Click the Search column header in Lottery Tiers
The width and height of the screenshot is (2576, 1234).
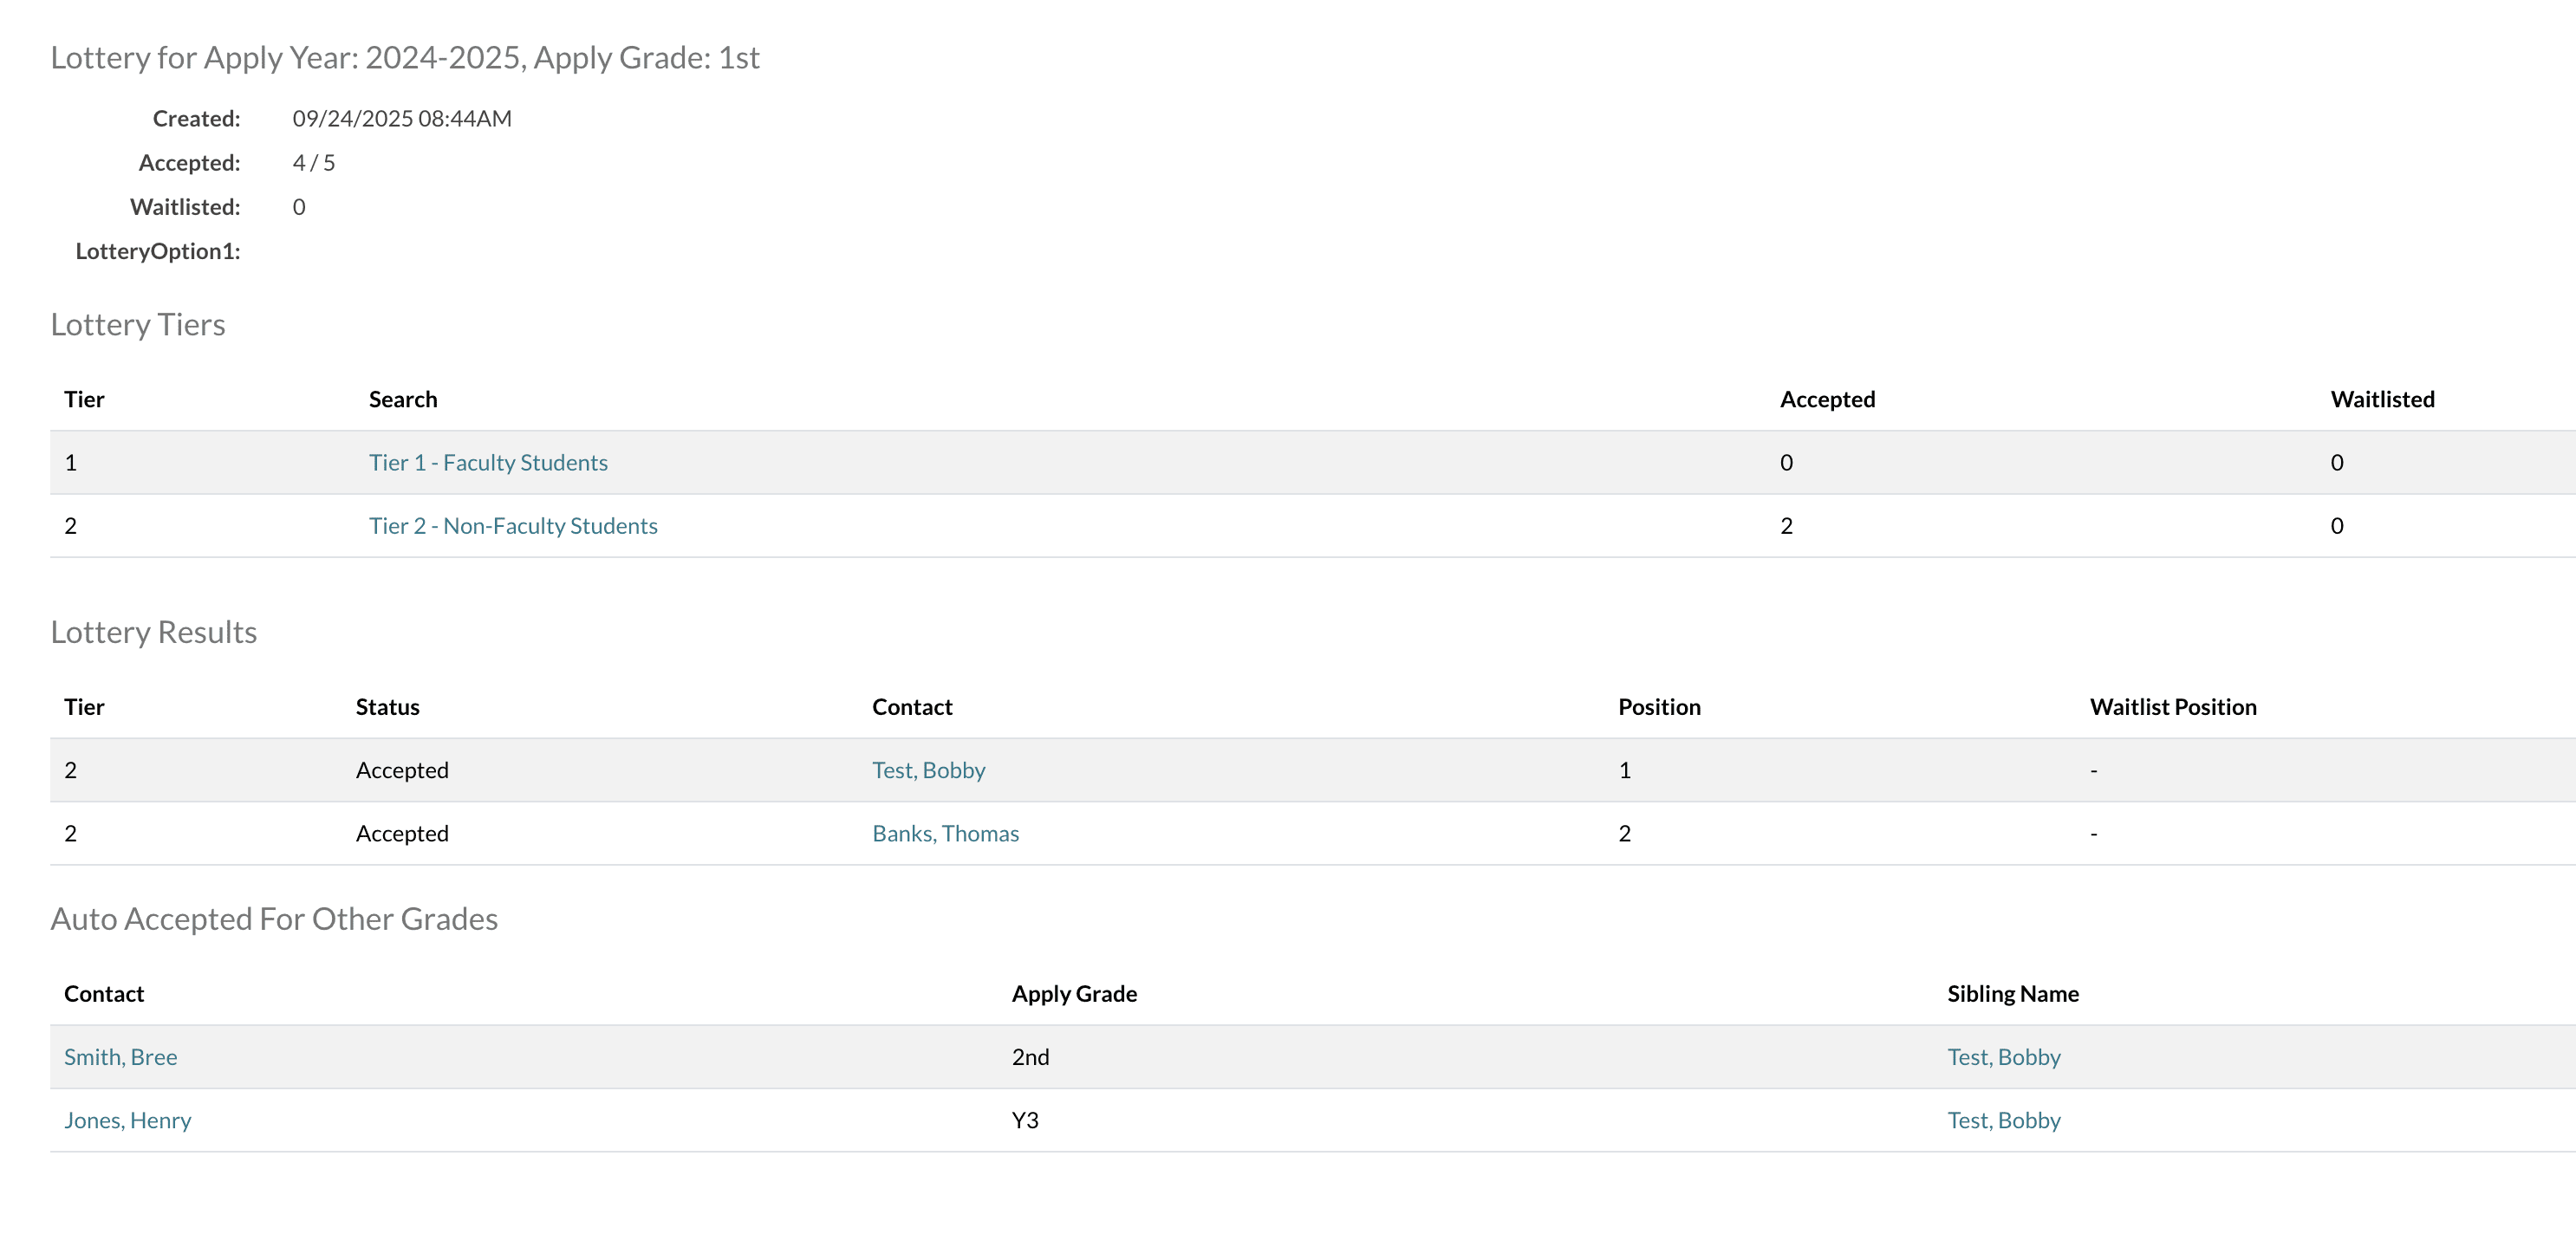point(403,399)
